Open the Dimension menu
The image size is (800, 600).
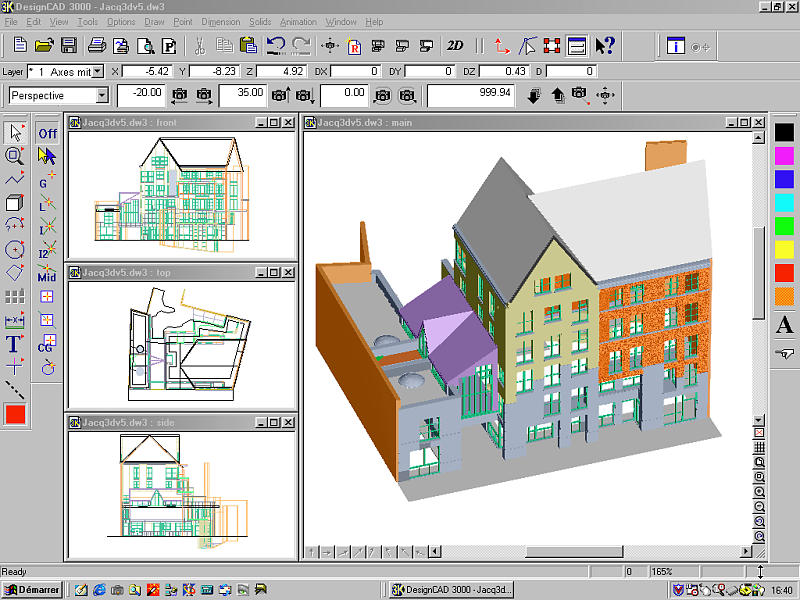point(220,21)
